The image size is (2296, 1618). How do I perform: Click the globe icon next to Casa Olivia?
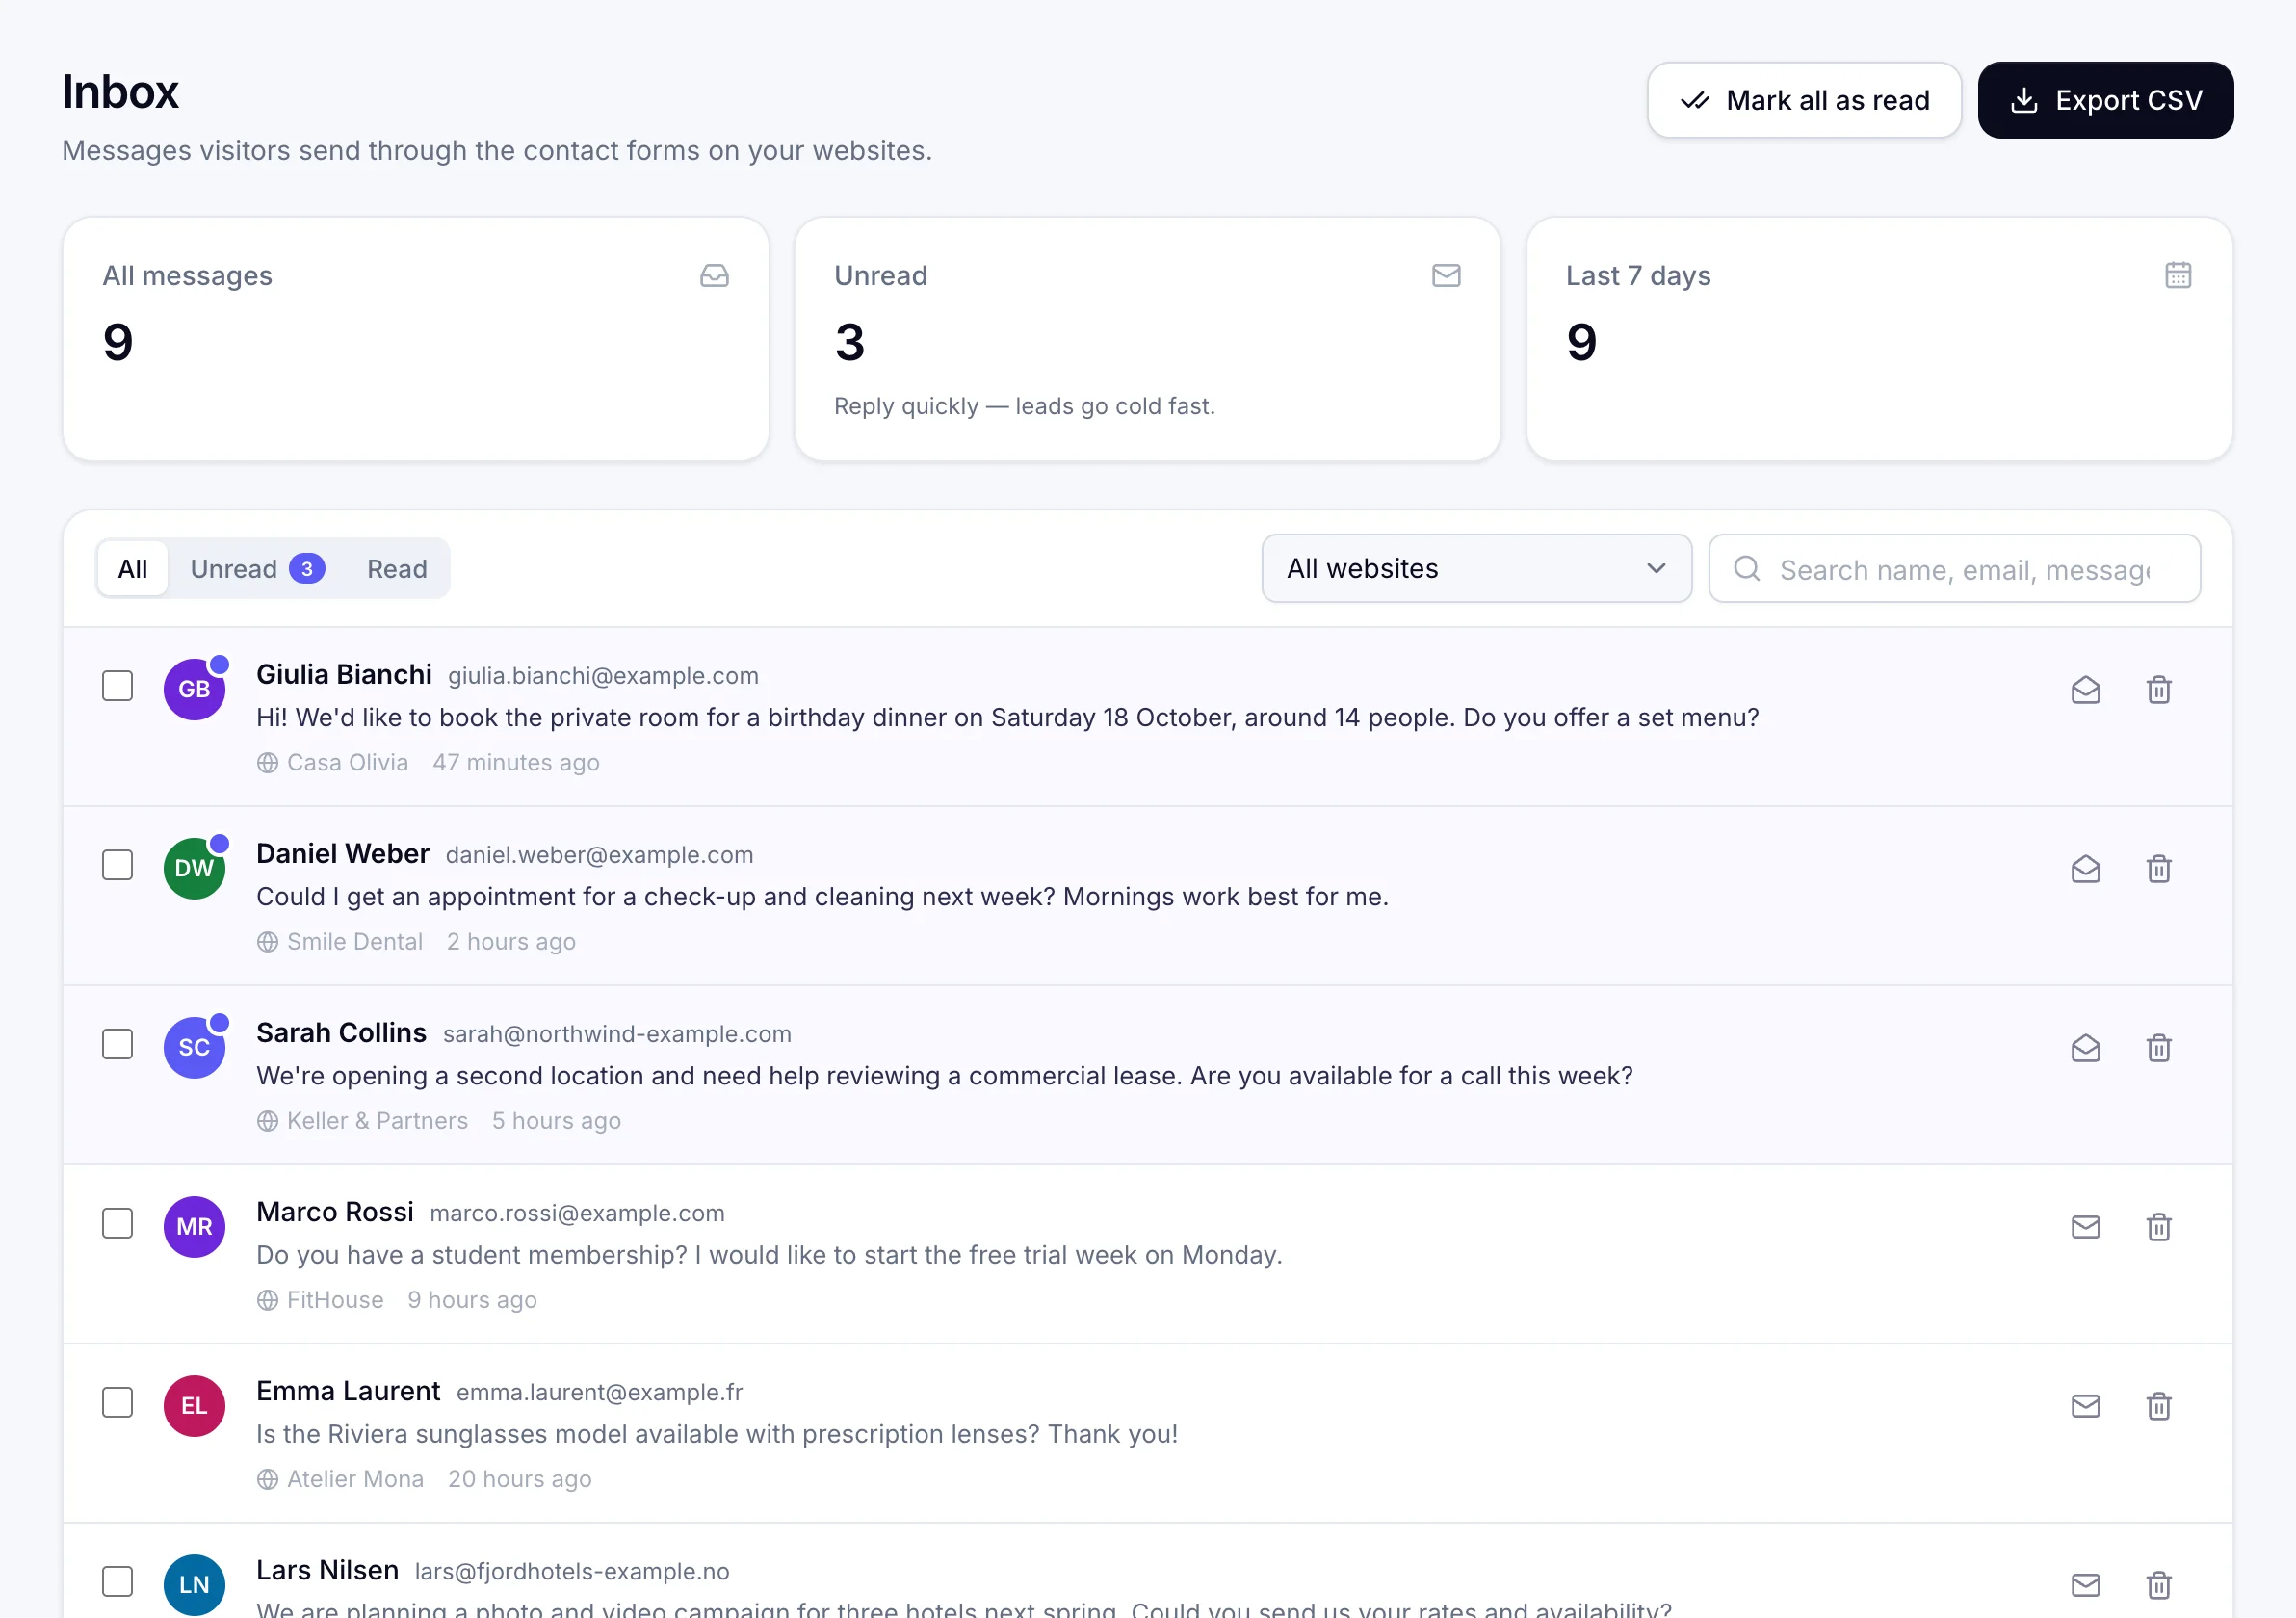tap(267, 763)
